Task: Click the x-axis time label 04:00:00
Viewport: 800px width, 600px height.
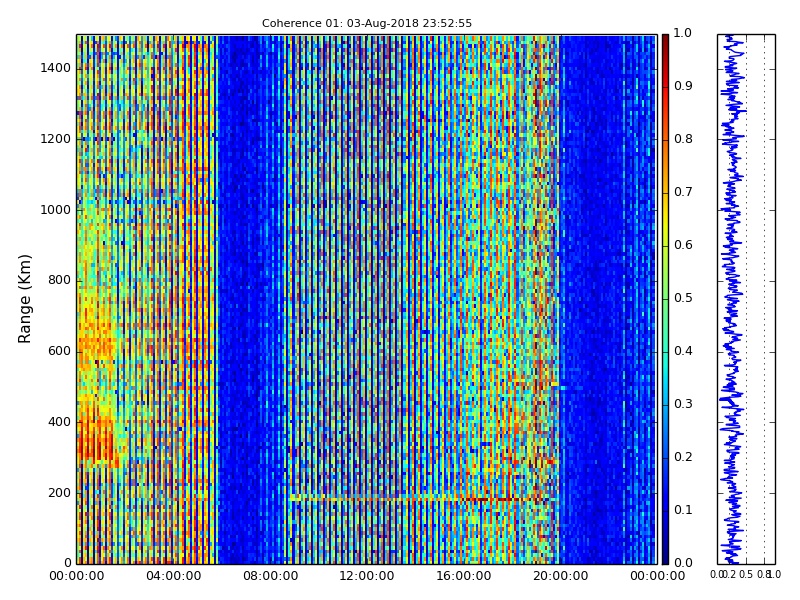Action: pos(173,576)
